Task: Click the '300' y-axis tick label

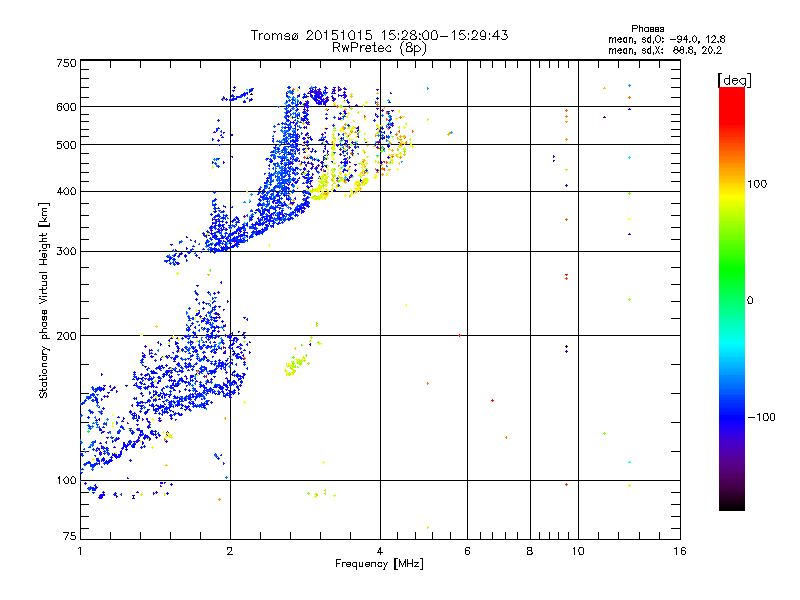Action: click(66, 252)
